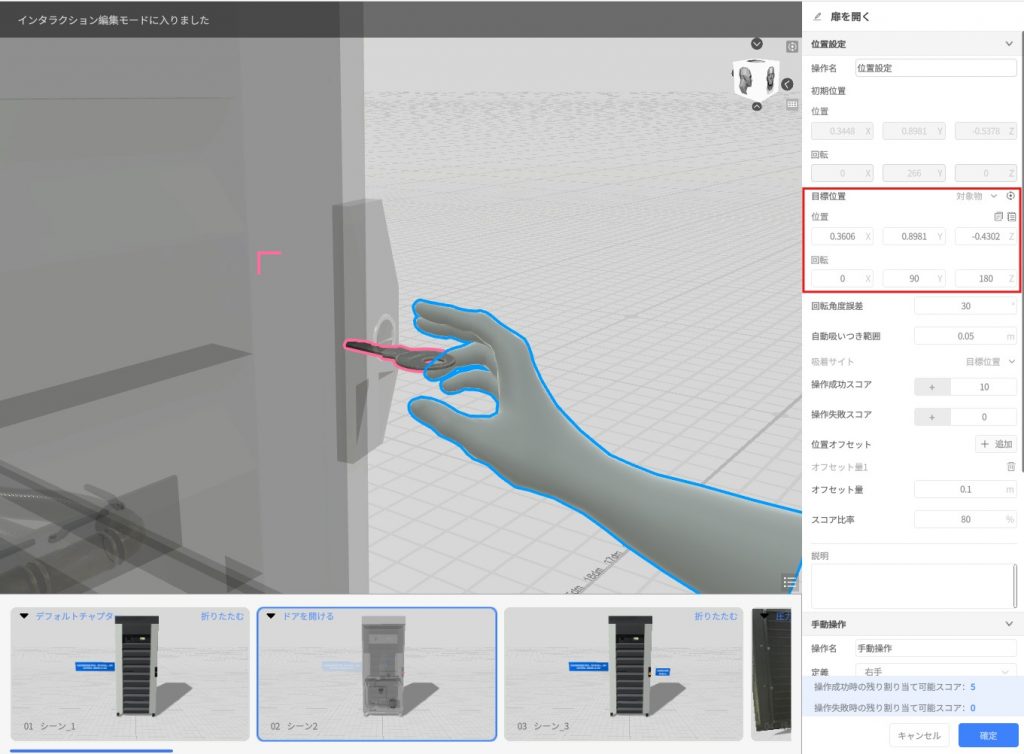Copy the target position values

tap(997, 216)
